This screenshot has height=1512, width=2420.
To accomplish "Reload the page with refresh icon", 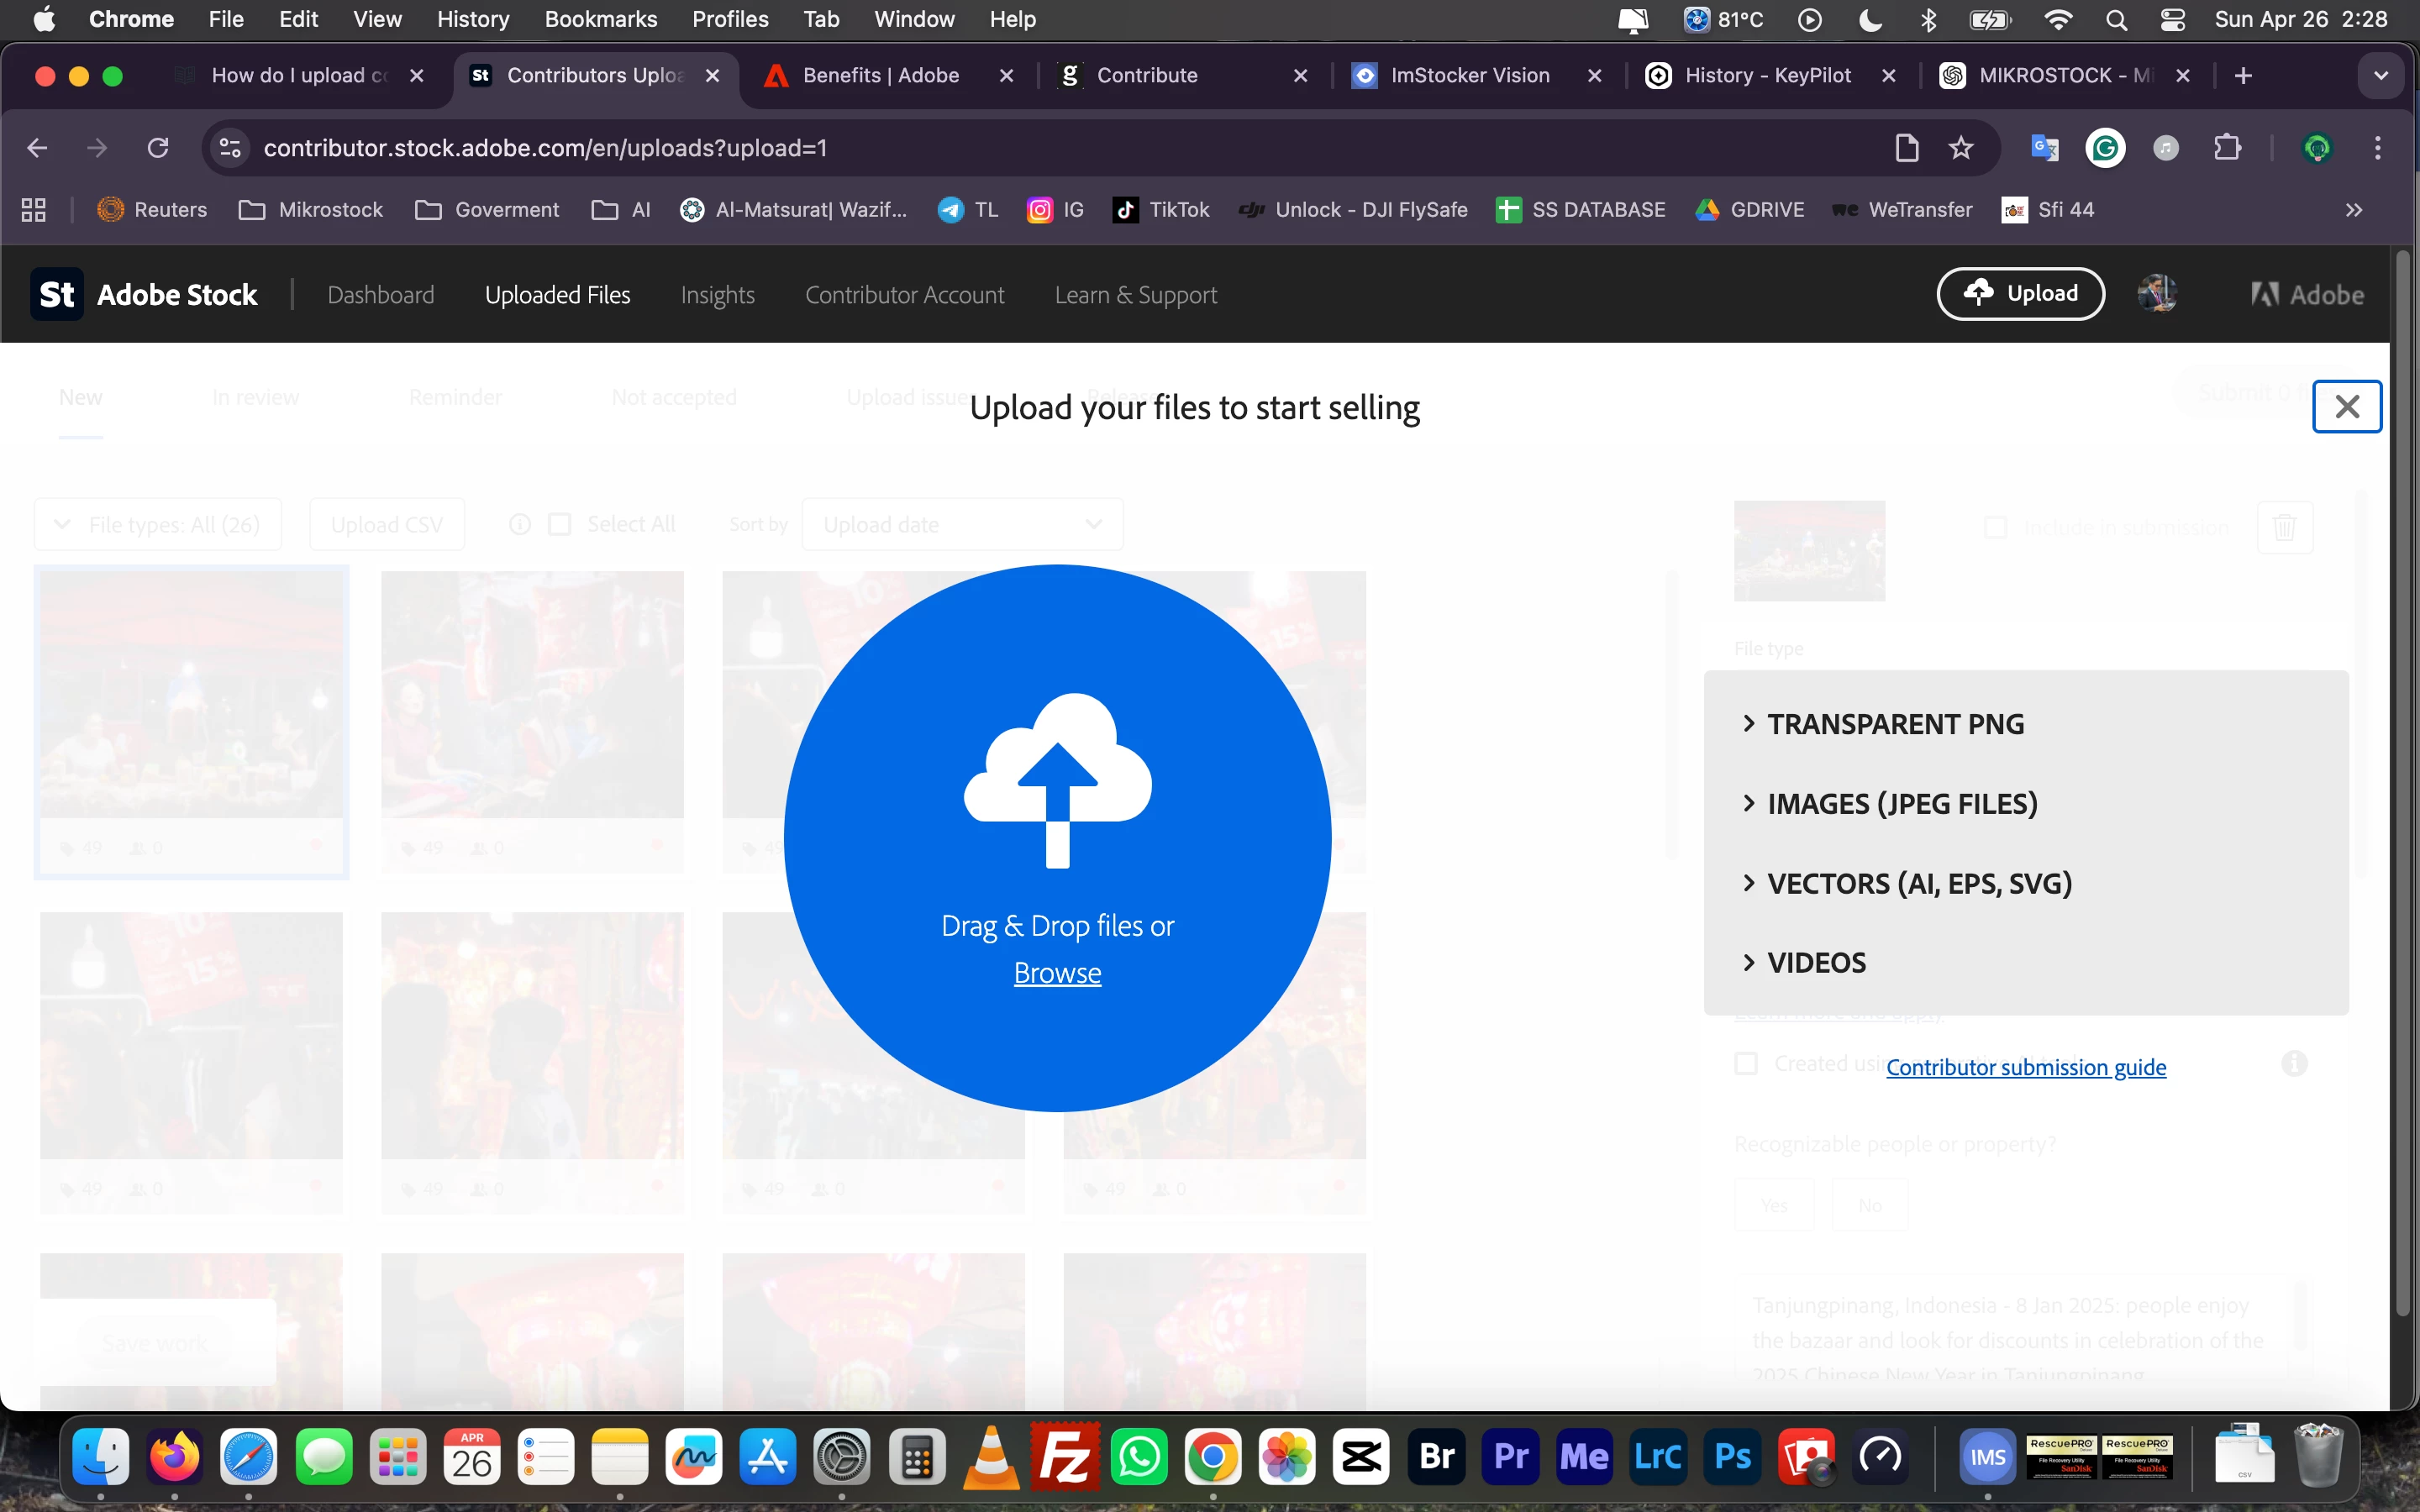I will pyautogui.click(x=158, y=148).
